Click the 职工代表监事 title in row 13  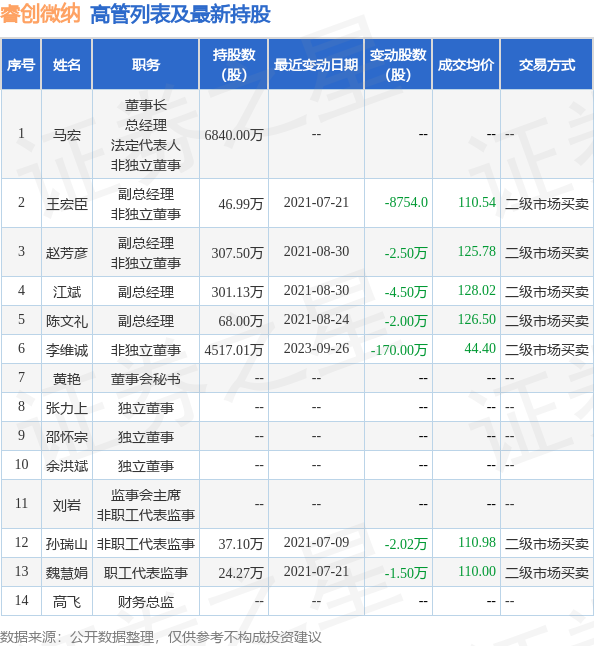coord(146,573)
